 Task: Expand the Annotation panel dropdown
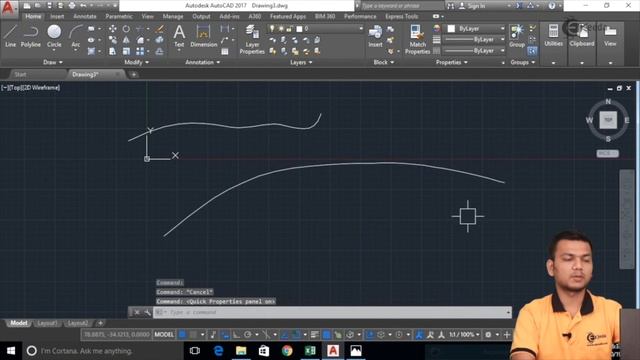point(202,62)
